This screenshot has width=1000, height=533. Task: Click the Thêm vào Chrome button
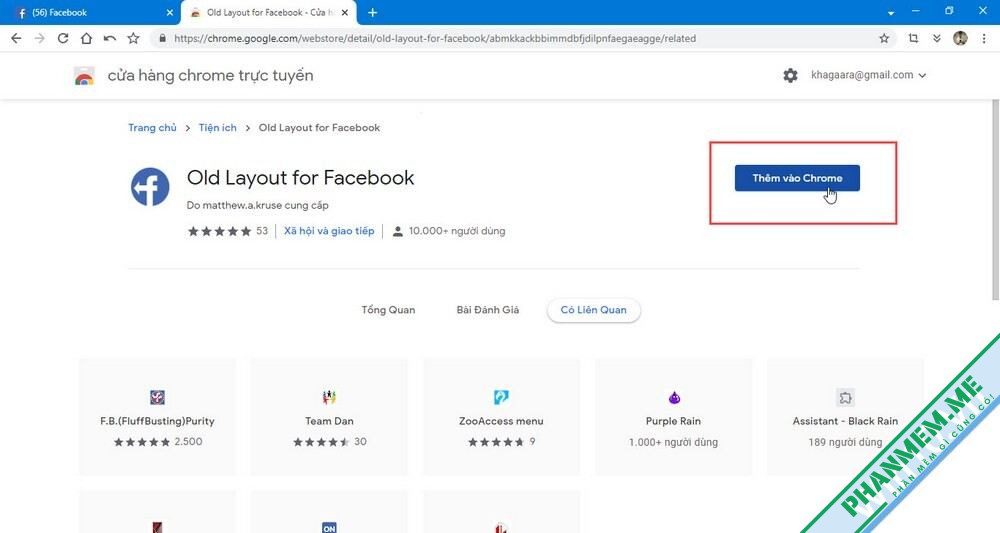797,178
